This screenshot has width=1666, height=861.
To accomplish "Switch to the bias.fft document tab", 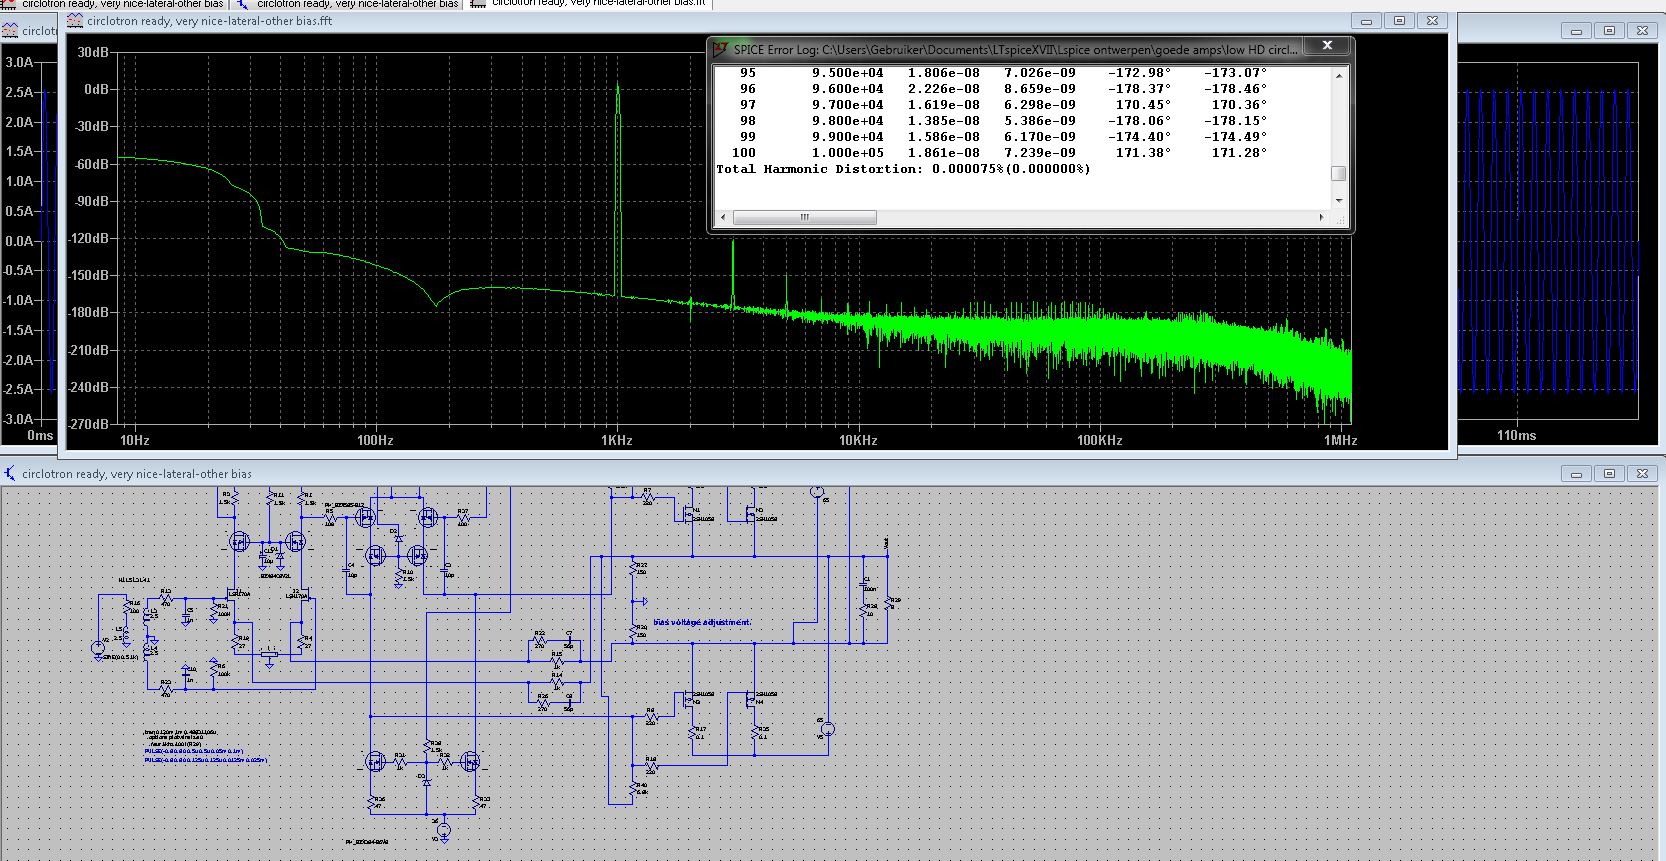I will (x=590, y=4).
